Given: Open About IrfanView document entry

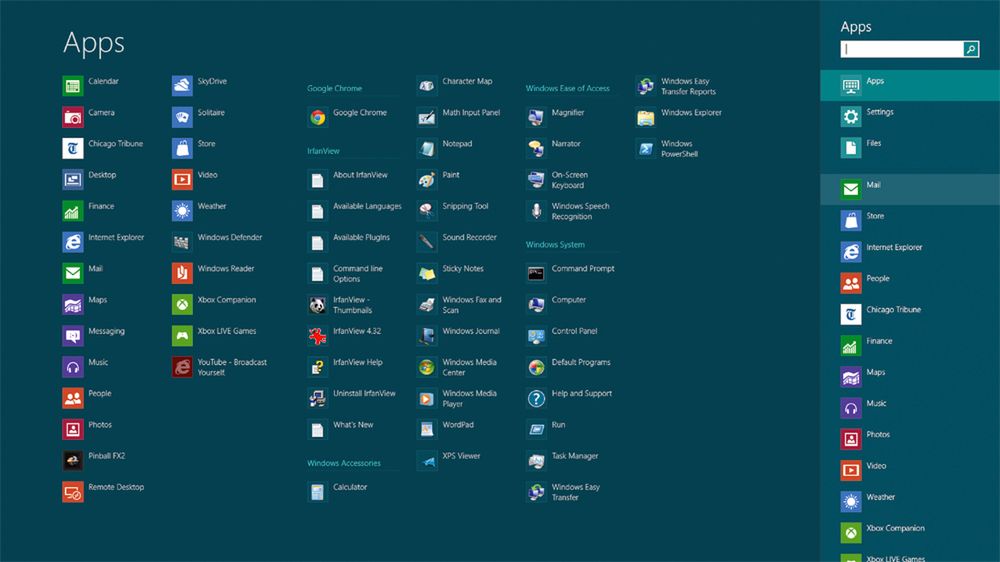Looking at the screenshot, I should coord(348,179).
